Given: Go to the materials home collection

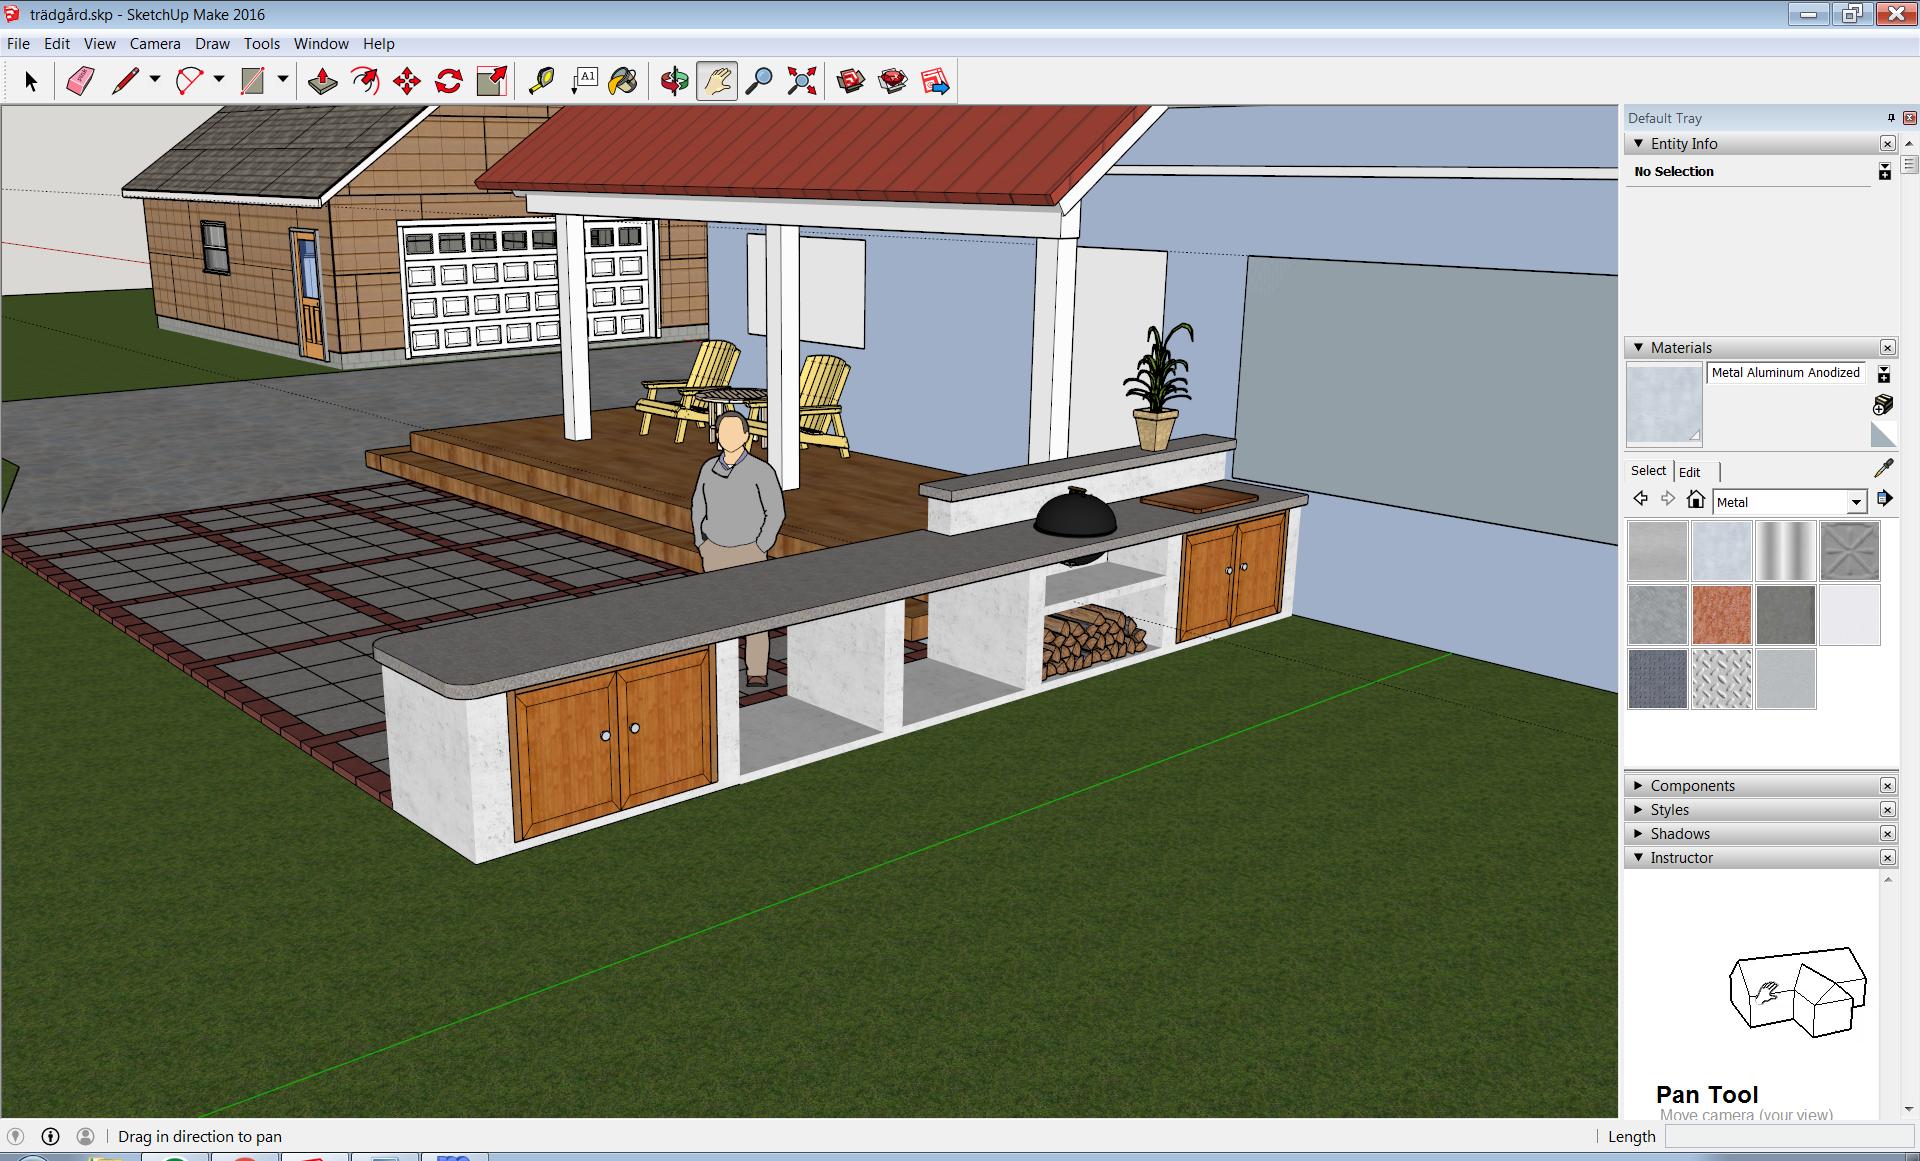Looking at the screenshot, I should [x=1695, y=499].
